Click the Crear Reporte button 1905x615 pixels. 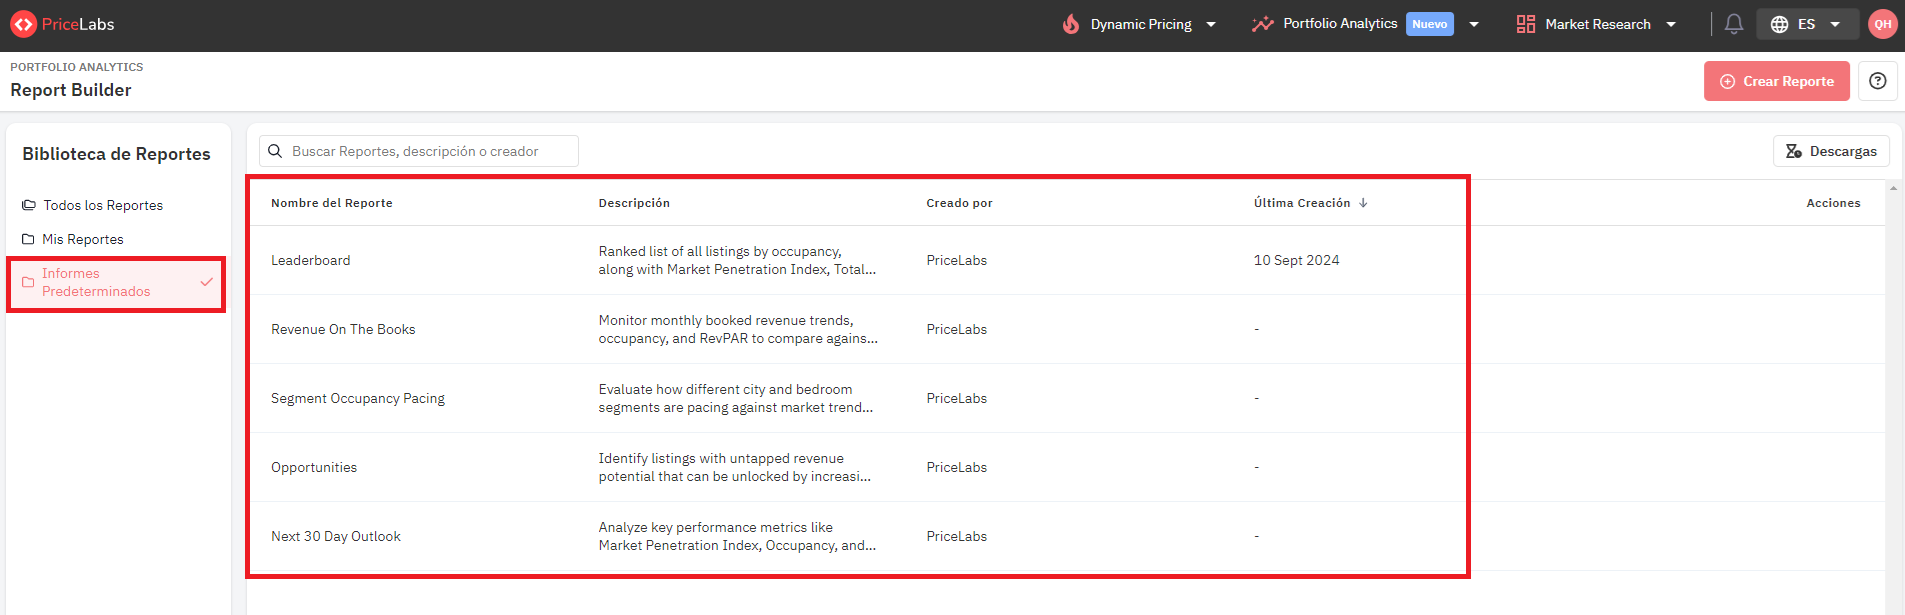(x=1776, y=81)
